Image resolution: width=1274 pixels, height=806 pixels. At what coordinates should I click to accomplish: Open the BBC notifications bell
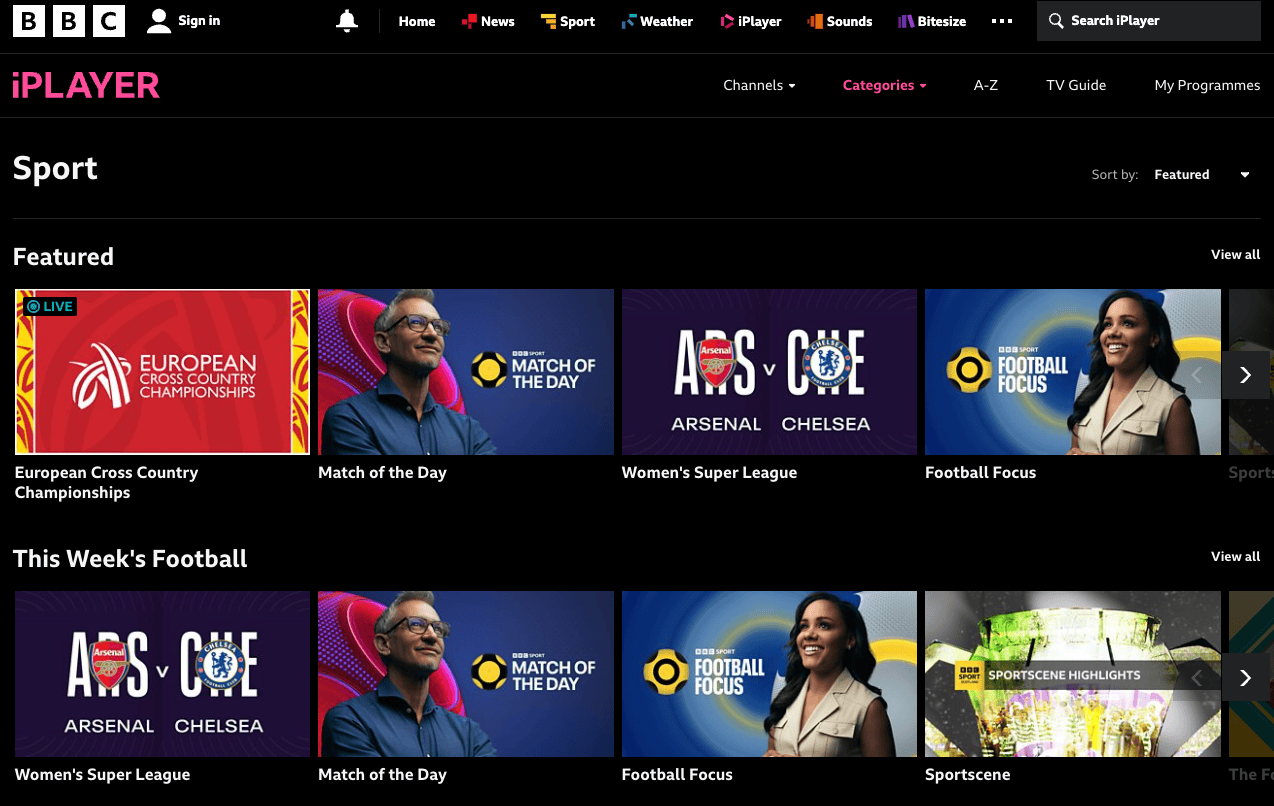click(346, 20)
